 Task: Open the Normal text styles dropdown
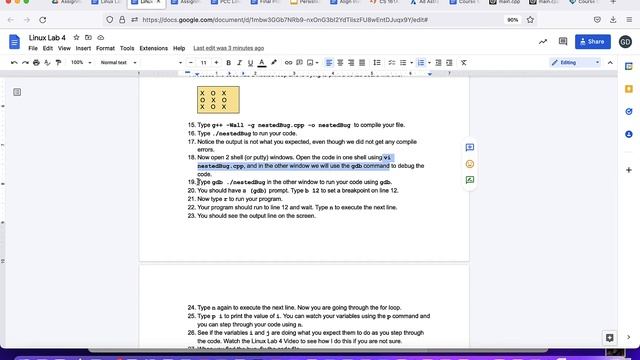coord(118,62)
